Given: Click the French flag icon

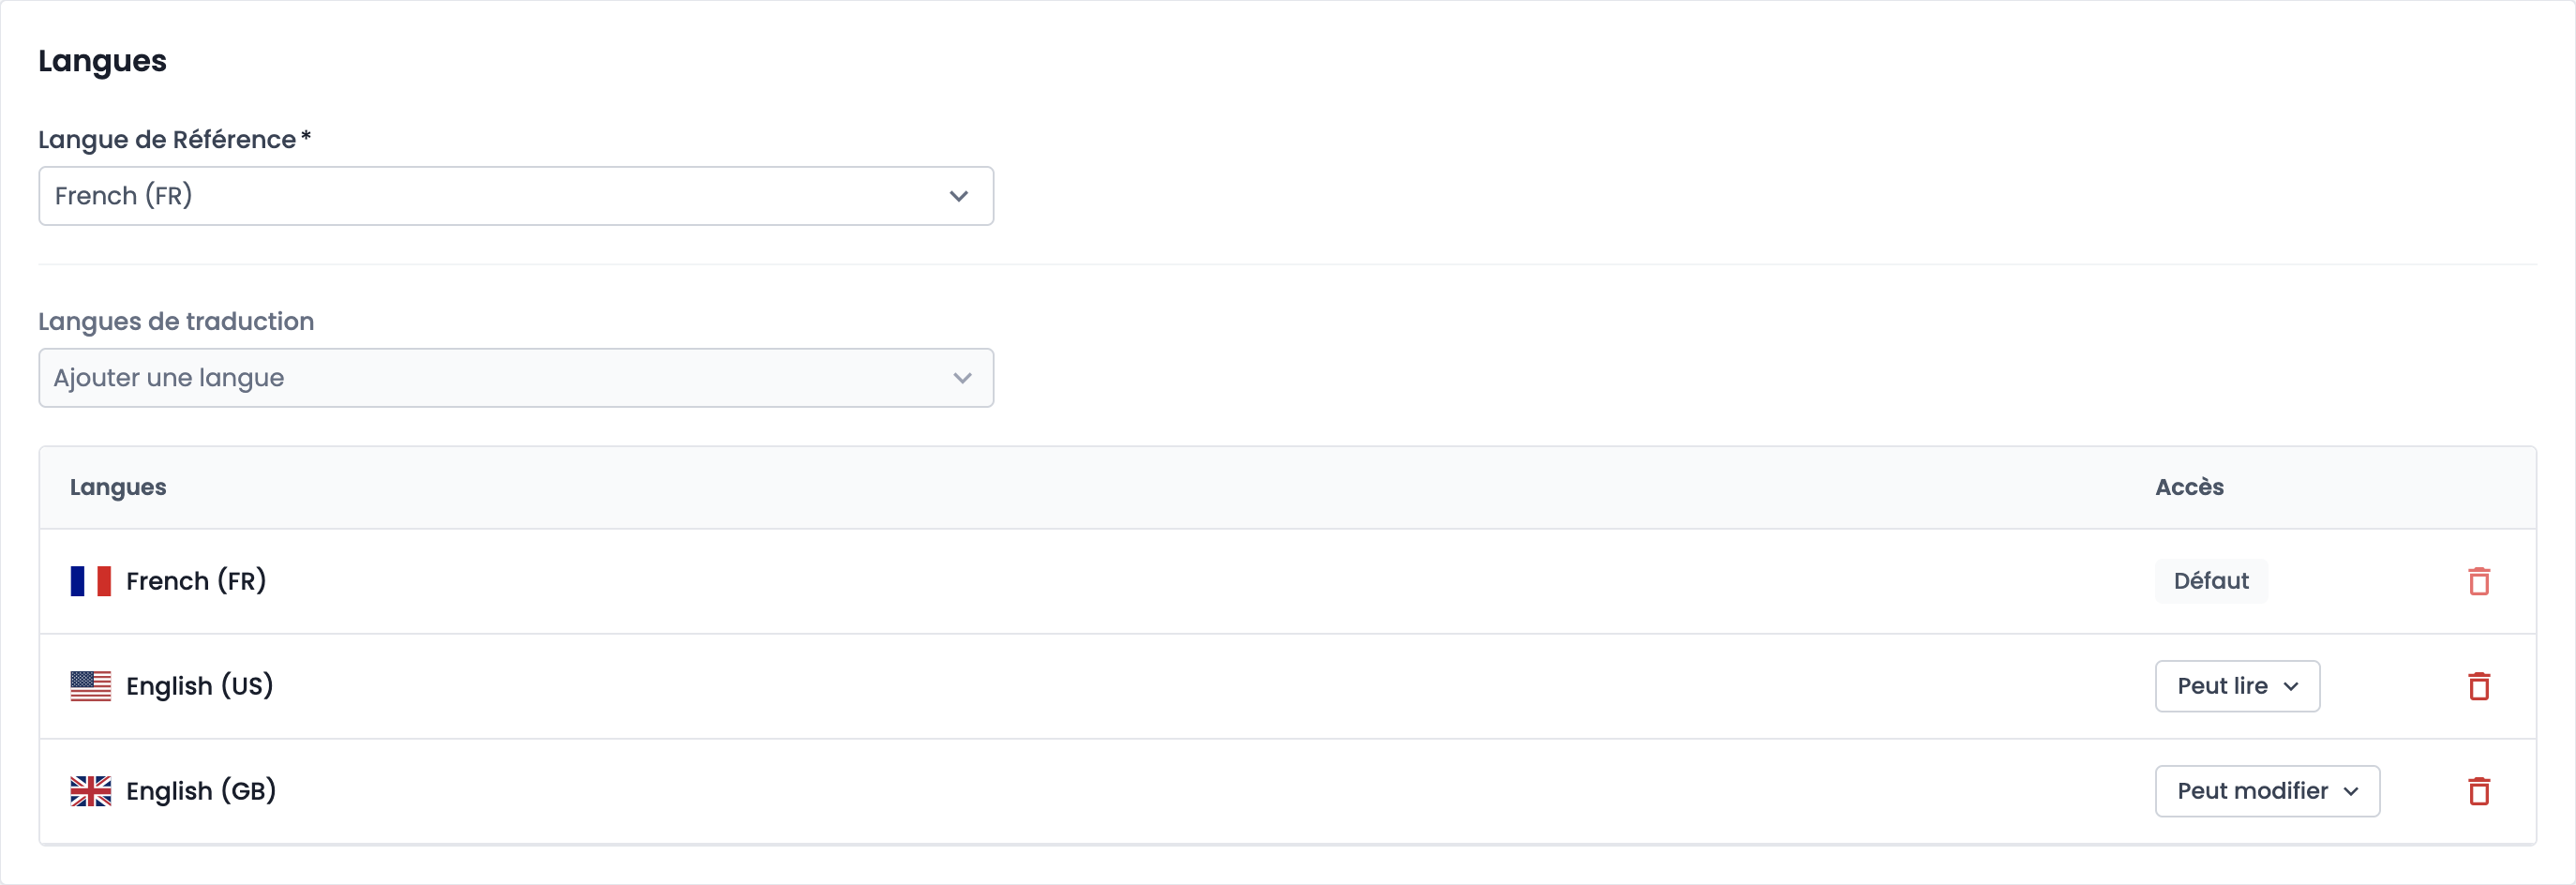Looking at the screenshot, I should [91, 581].
